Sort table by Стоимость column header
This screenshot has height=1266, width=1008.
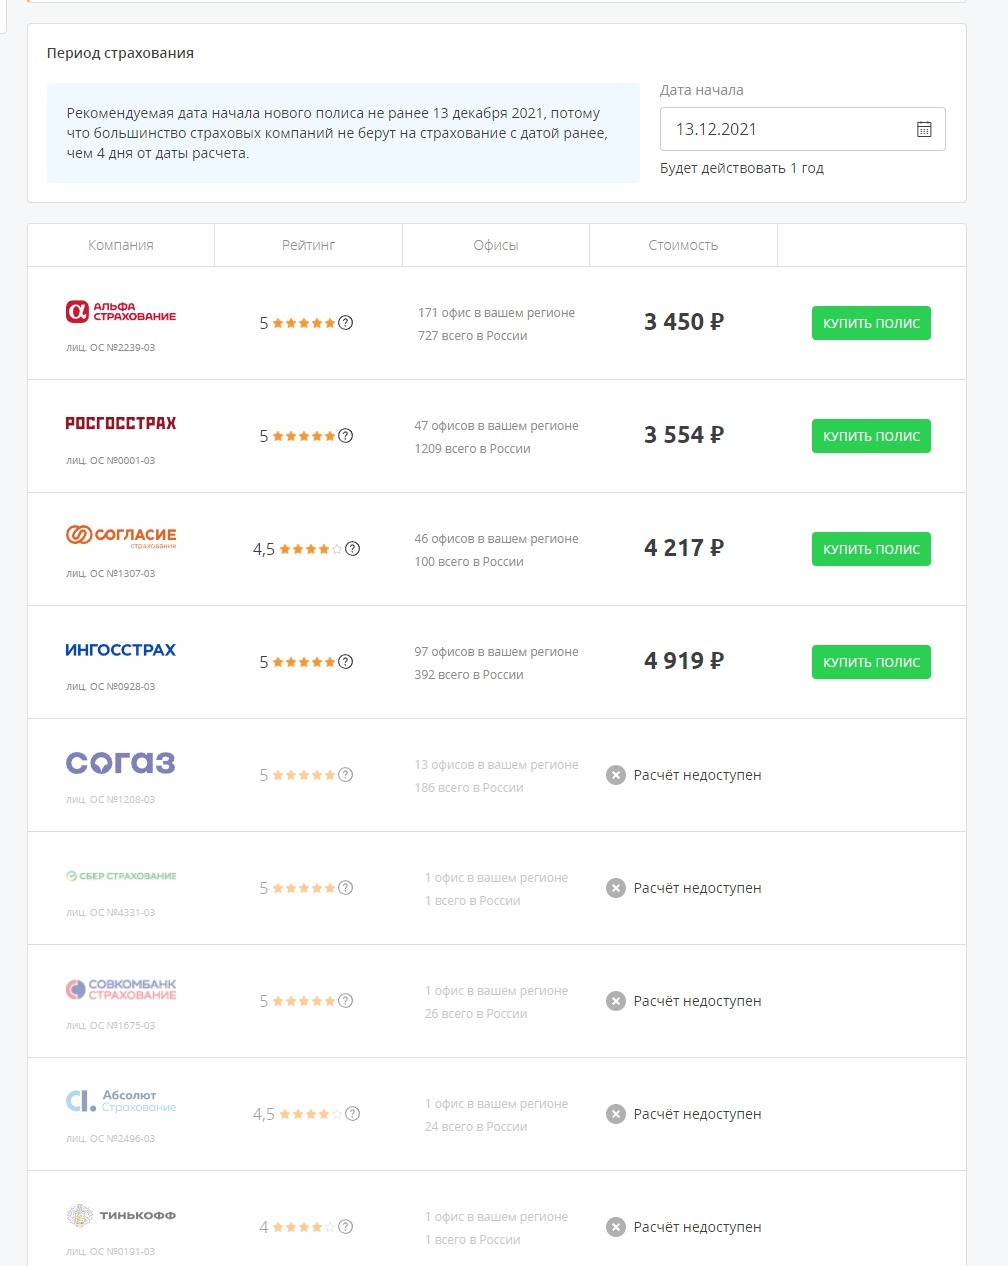[x=683, y=245]
